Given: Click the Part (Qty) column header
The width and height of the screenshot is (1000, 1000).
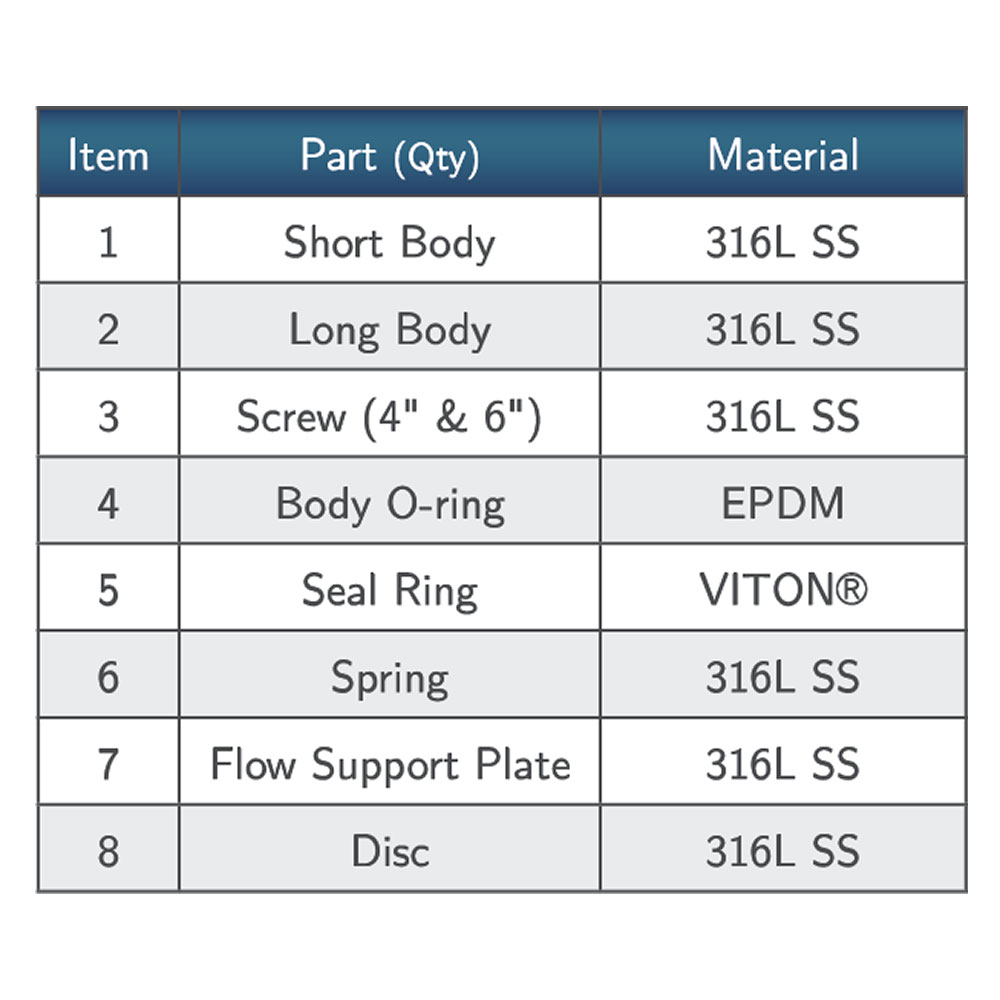Looking at the screenshot, I should click(x=390, y=155).
